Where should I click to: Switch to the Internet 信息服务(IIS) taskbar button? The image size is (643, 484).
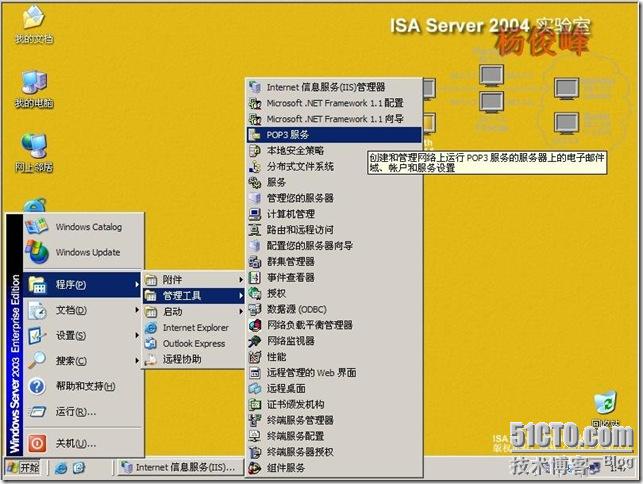coord(180,467)
